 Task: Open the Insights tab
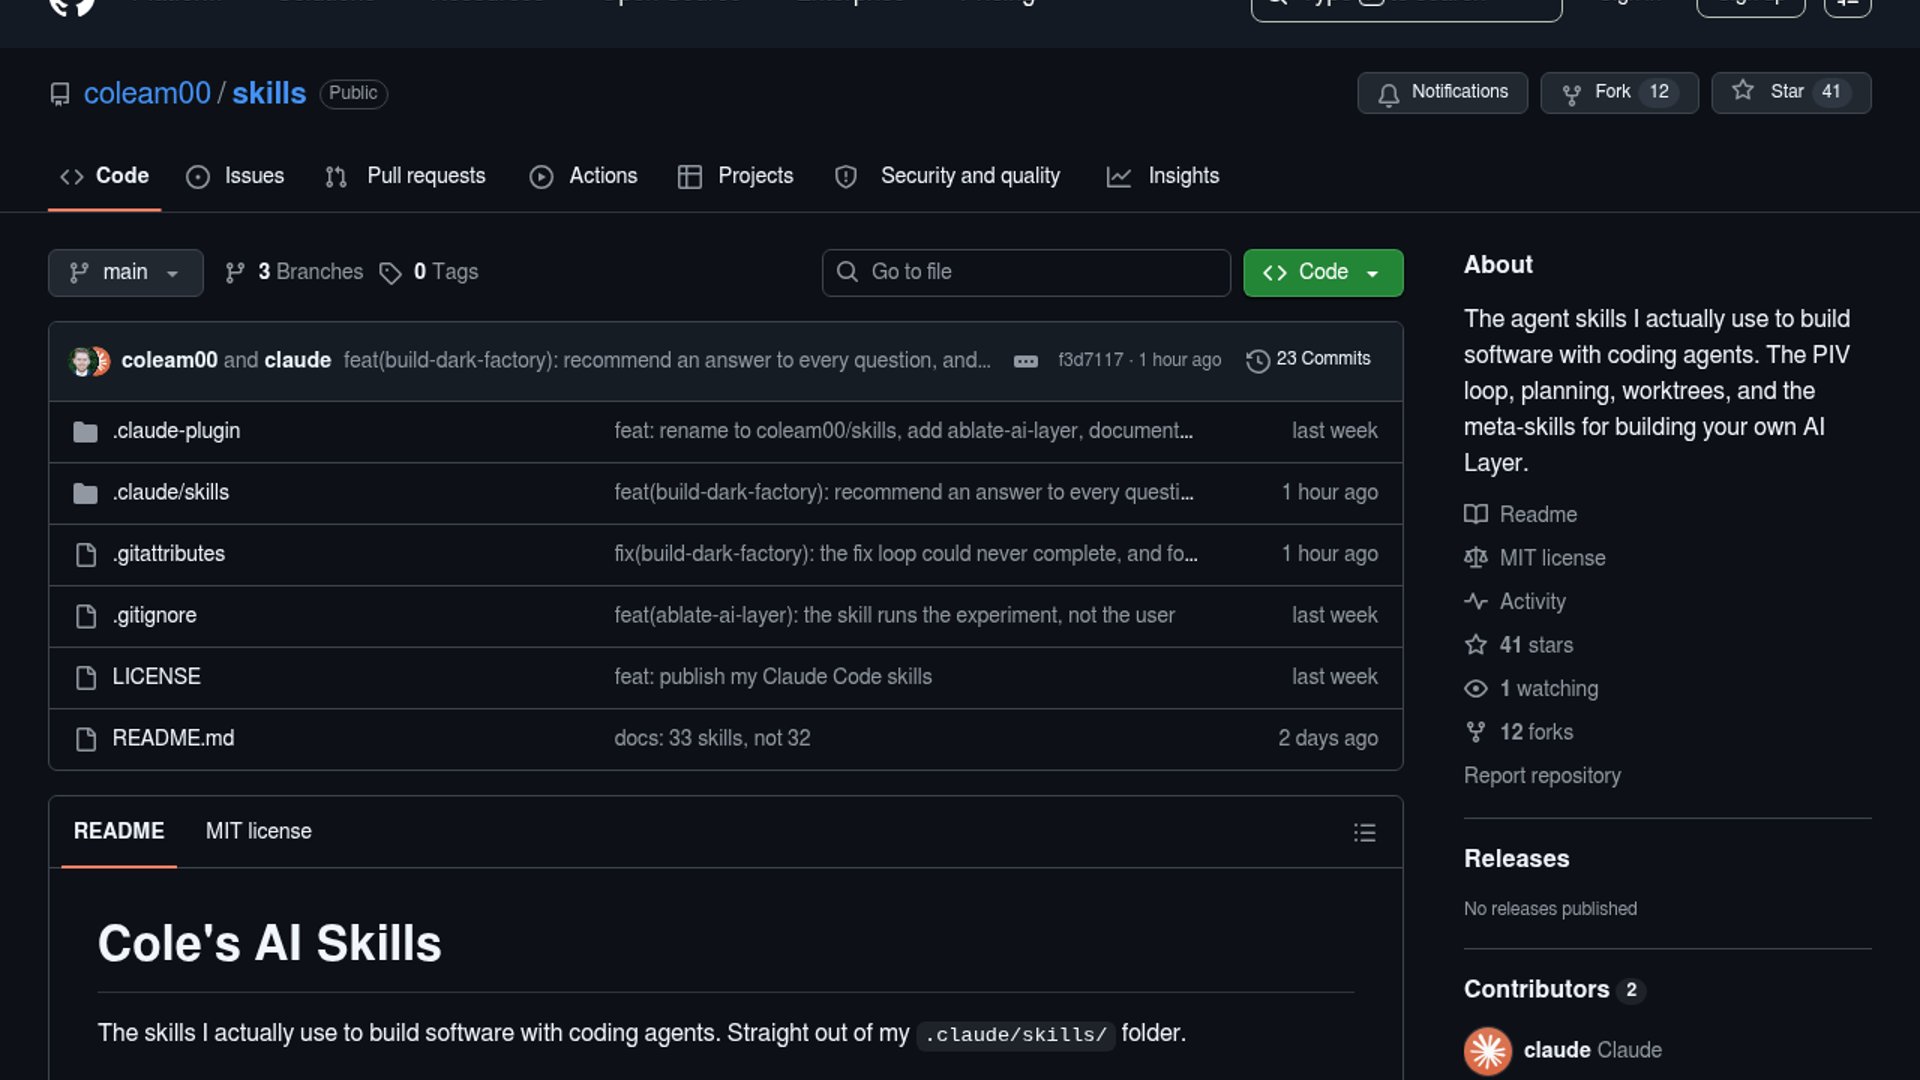(x=1163, y=176)
